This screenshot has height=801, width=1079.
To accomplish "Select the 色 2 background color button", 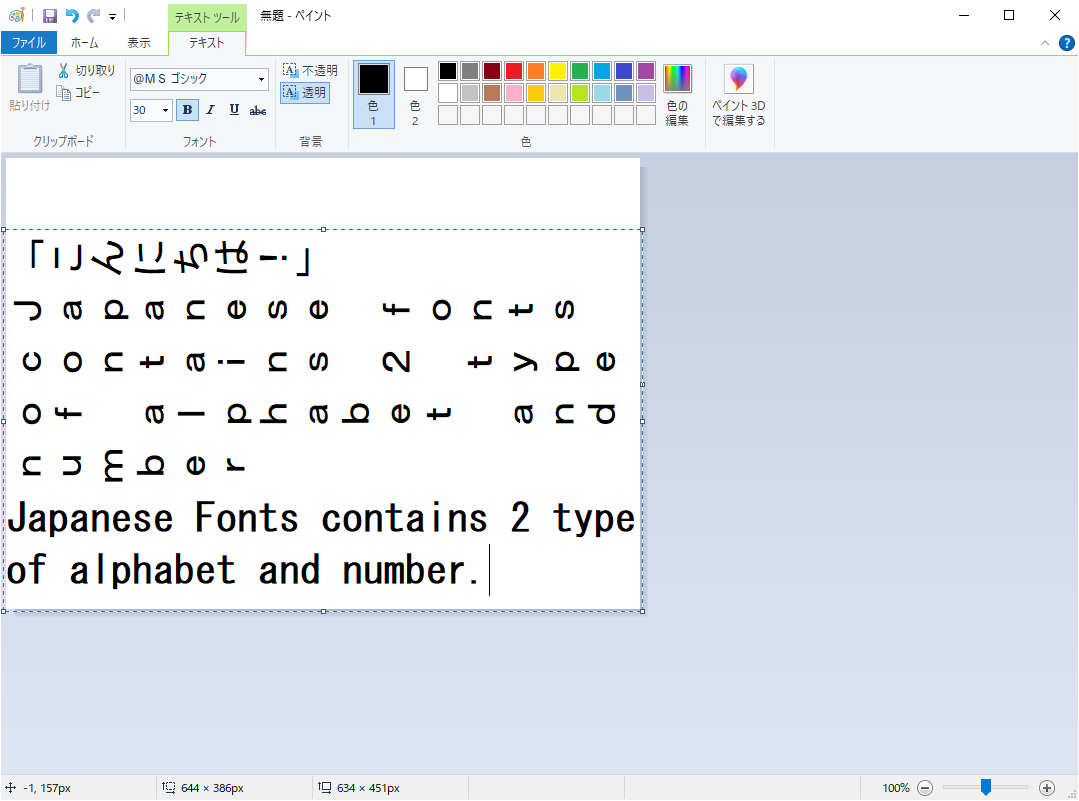I will coord(415,94).
